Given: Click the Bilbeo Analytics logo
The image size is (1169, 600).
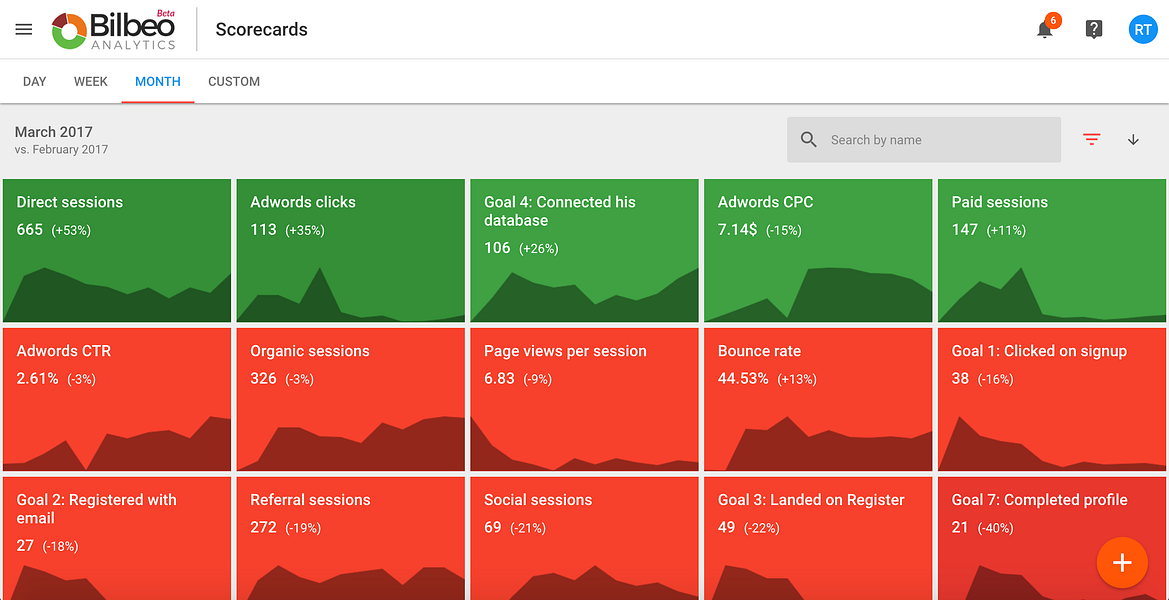Looking at the screenshot, I should click(114, 31).
